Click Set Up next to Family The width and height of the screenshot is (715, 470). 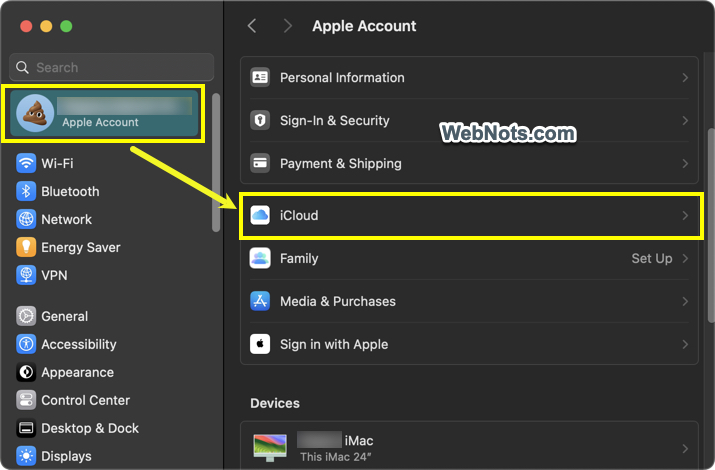652,258
